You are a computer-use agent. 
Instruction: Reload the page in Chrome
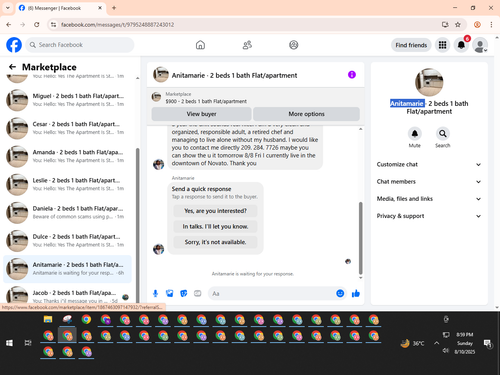[x=37, y=25]
